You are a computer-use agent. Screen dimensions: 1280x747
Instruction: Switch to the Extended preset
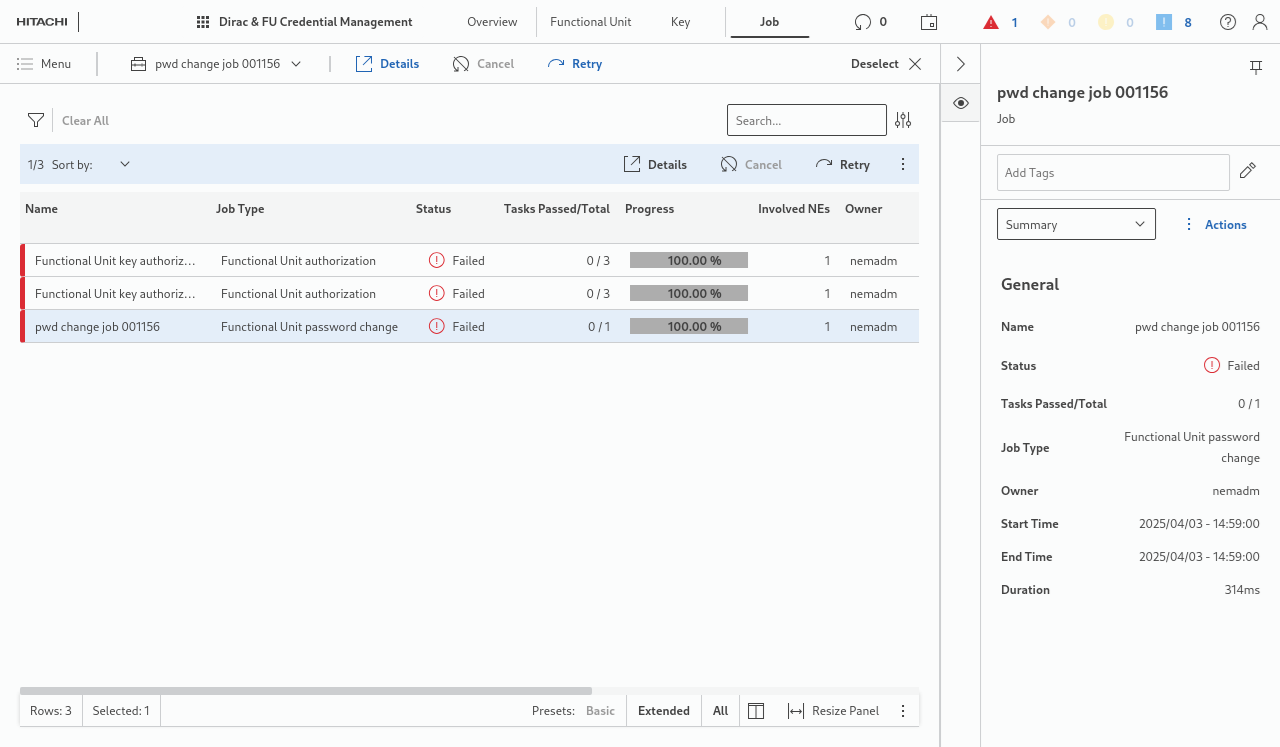click(x=663, y=711)
